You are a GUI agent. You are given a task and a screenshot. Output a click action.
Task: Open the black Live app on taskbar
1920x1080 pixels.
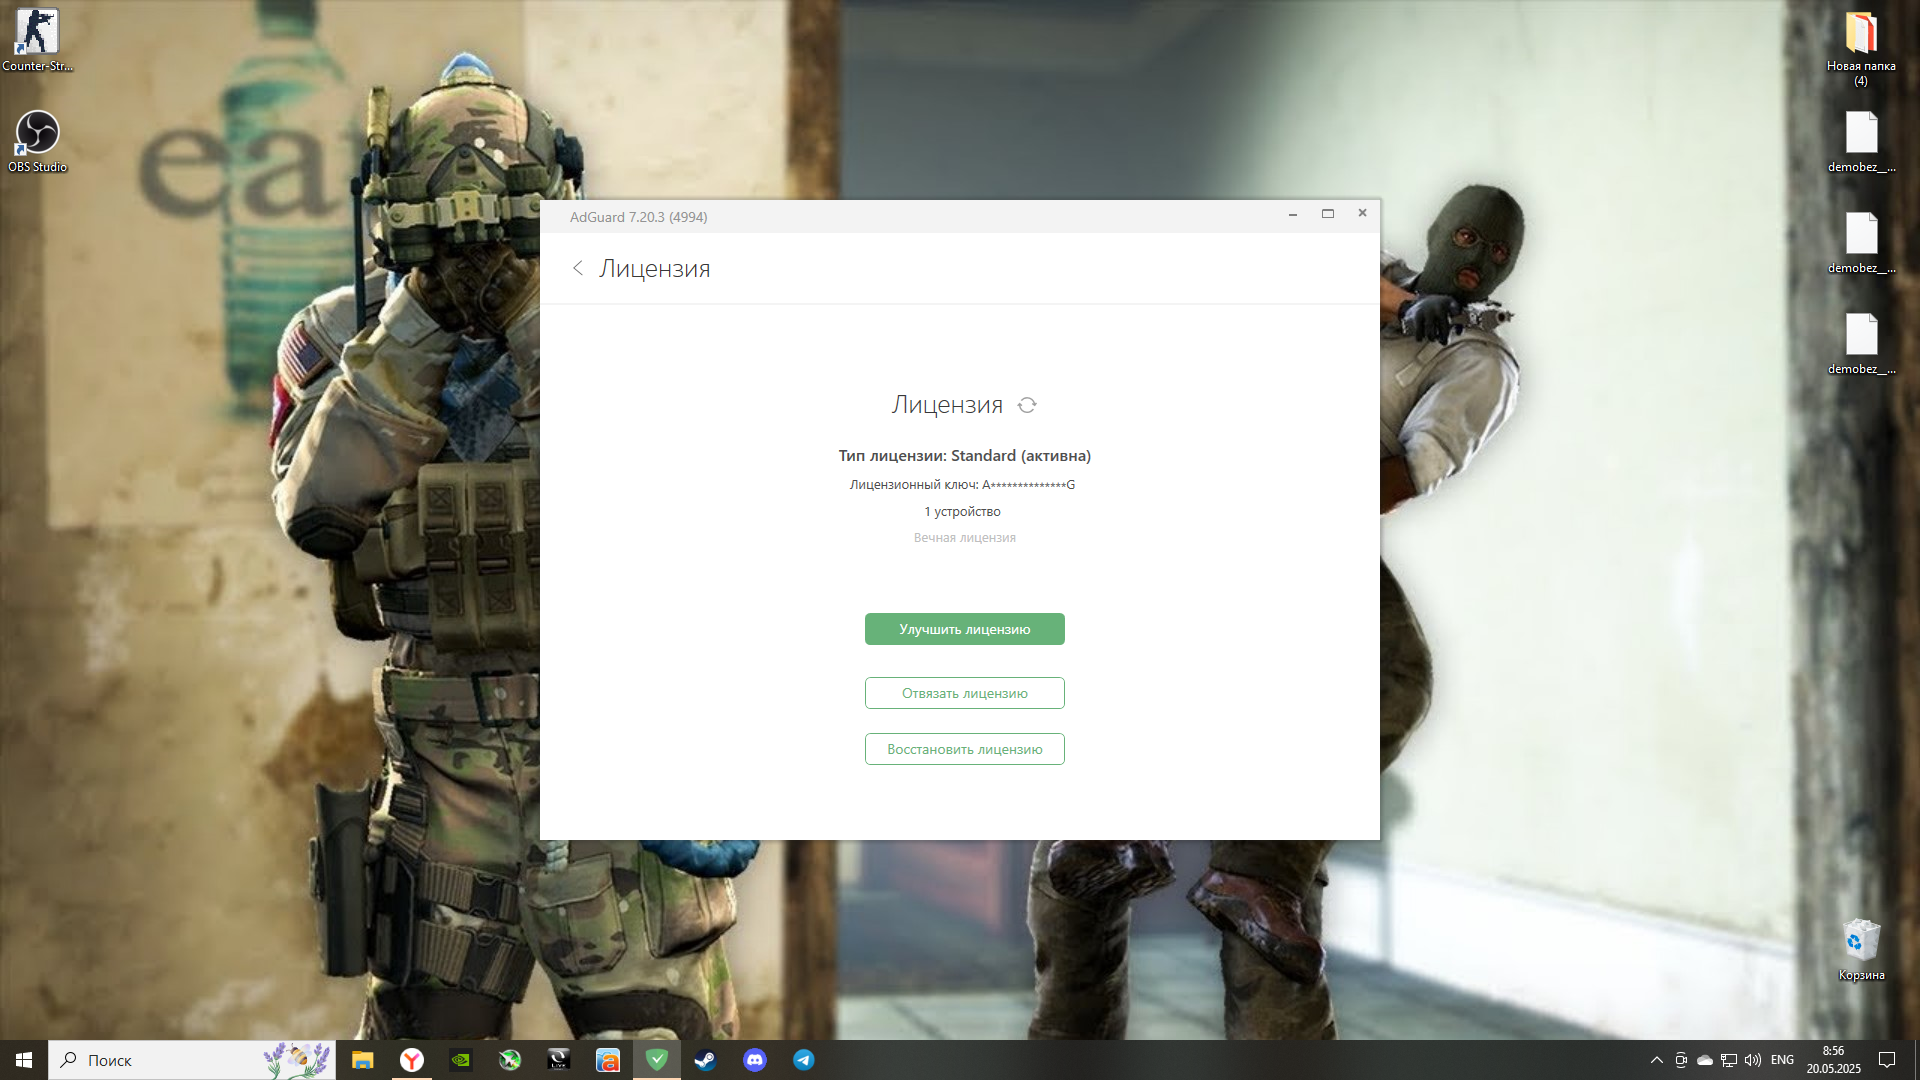(558, 1060)
